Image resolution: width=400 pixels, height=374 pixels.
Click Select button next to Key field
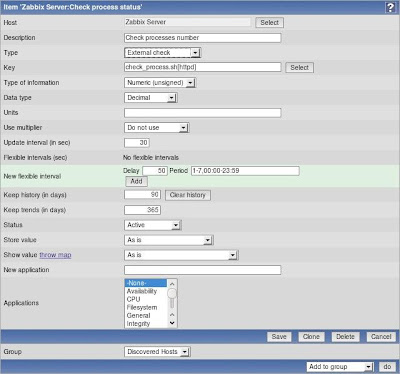tap(299, 68)
